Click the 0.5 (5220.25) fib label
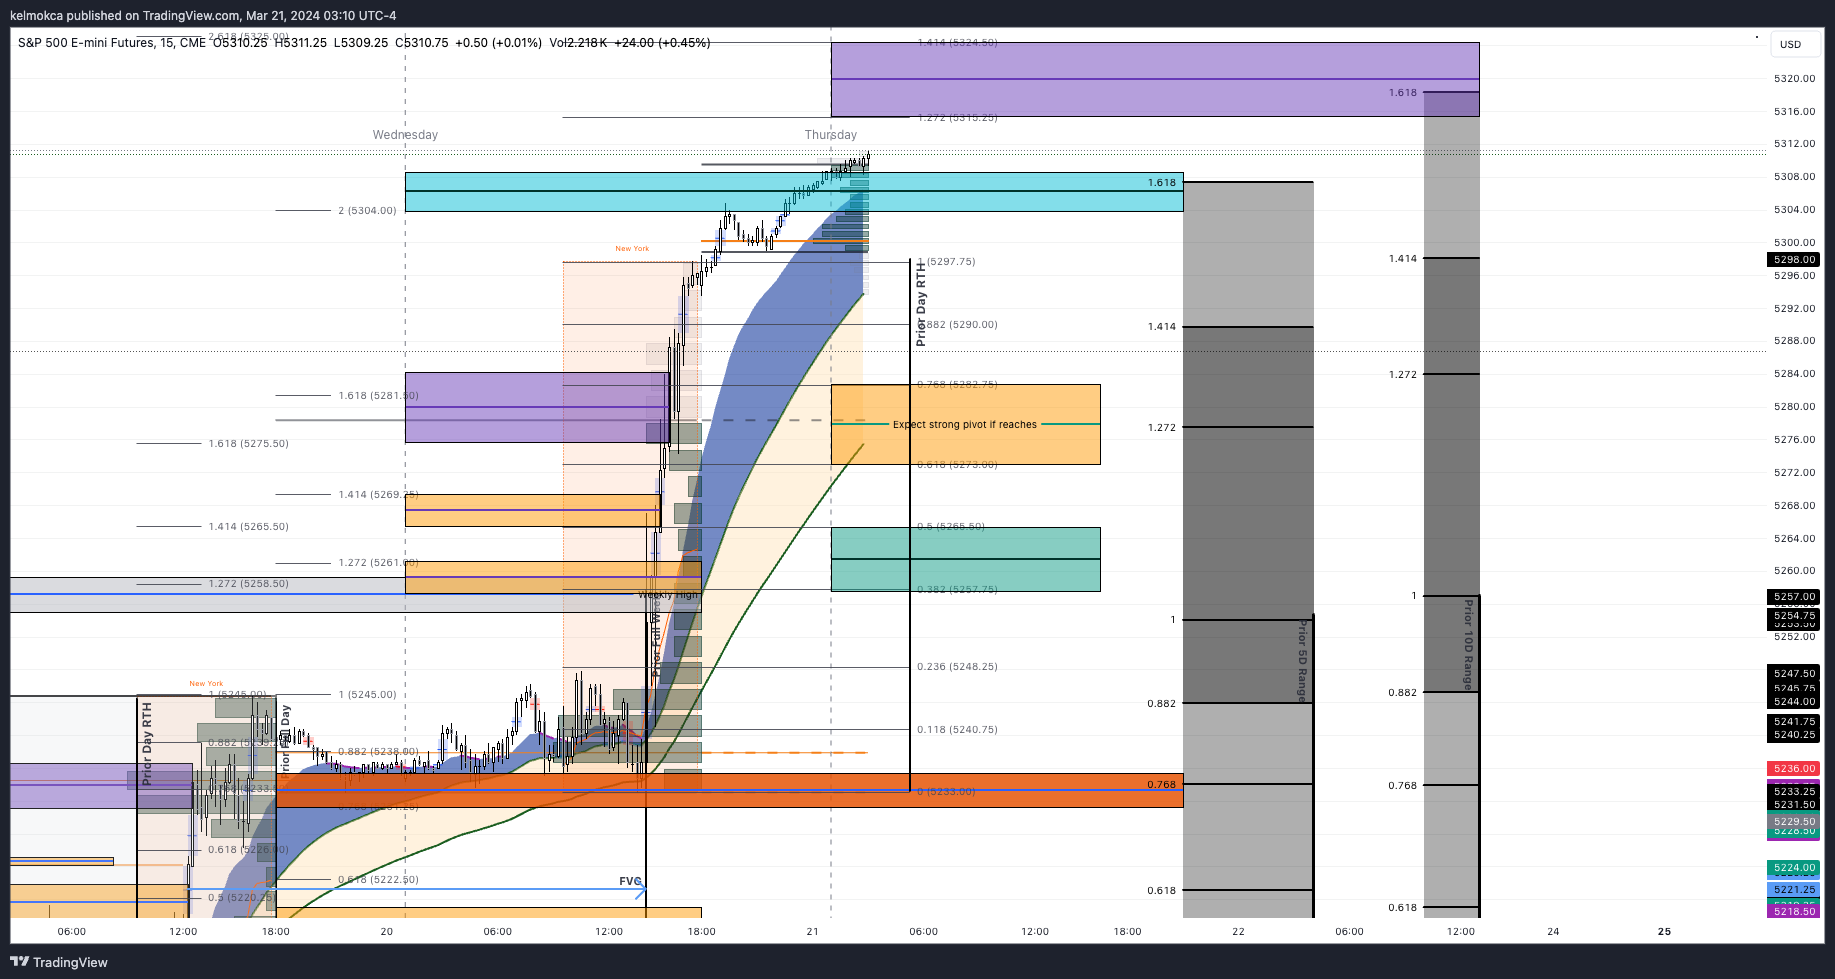This screenshot has width=1835, height=979. click(241, 898)
